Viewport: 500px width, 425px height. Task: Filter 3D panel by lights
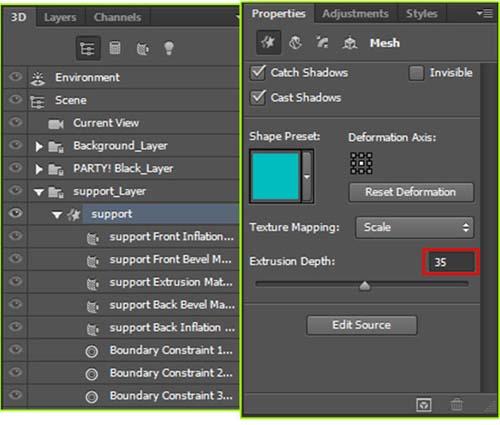click(169, 48)
